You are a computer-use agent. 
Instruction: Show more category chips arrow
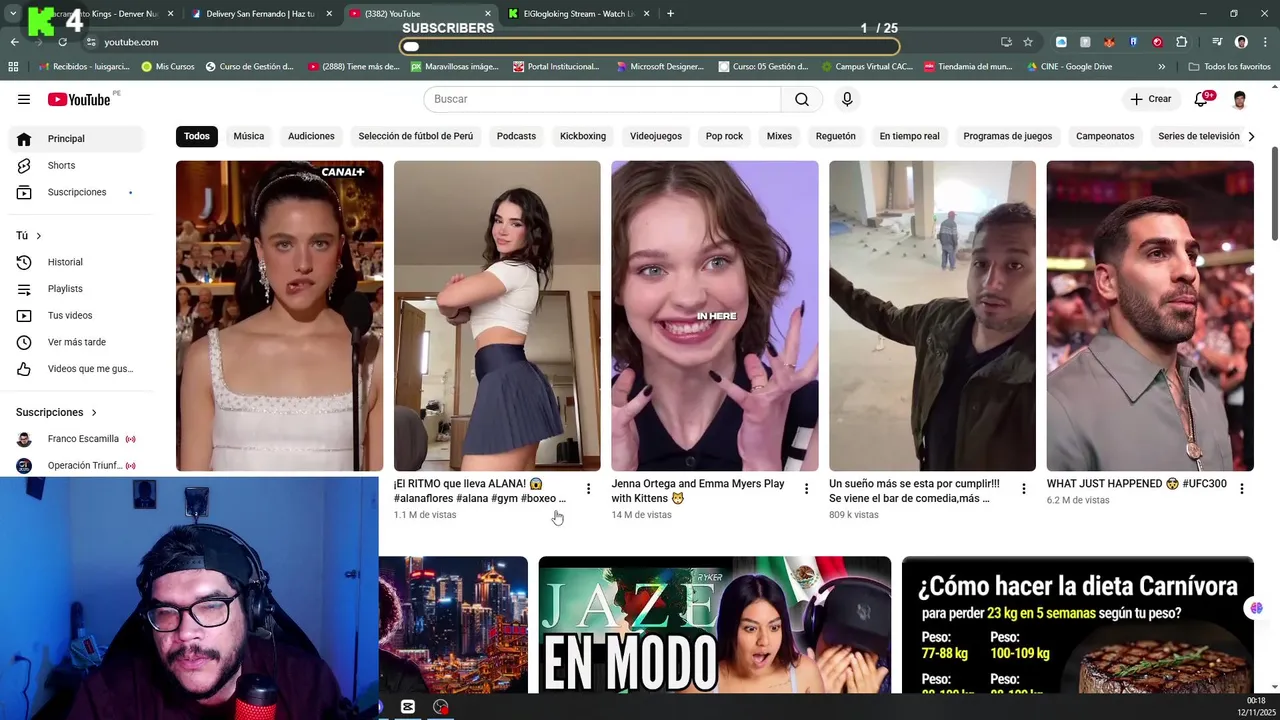[x=1251, y=136]
